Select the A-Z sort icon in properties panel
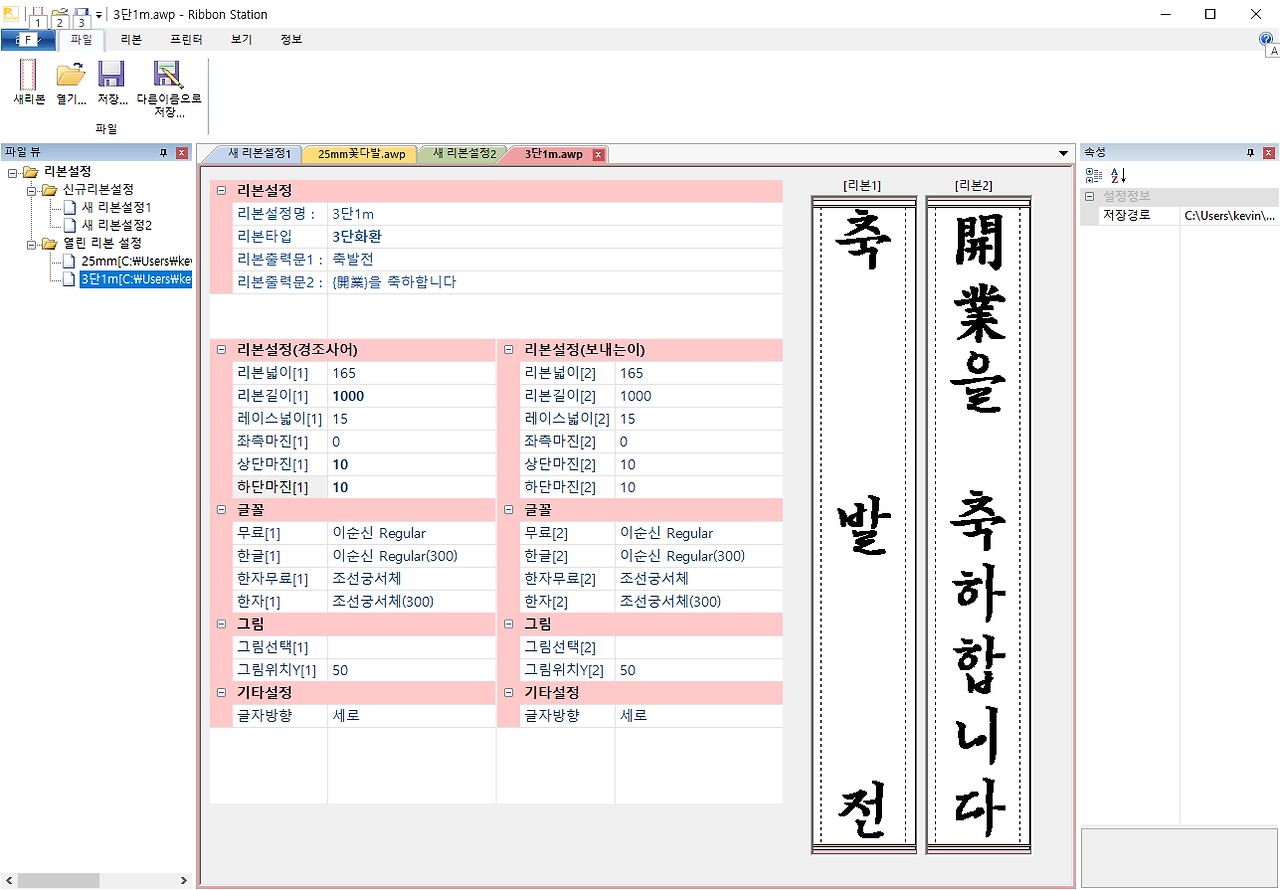 [x=1117, y=174]
